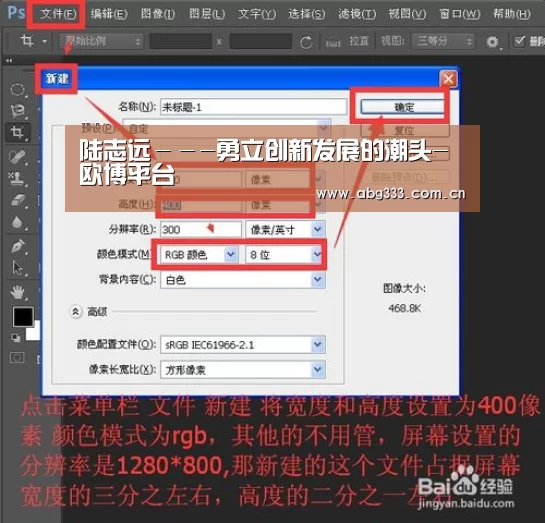
Task: Toggle Quick Mask mode icon
Action: coord(17,358)
